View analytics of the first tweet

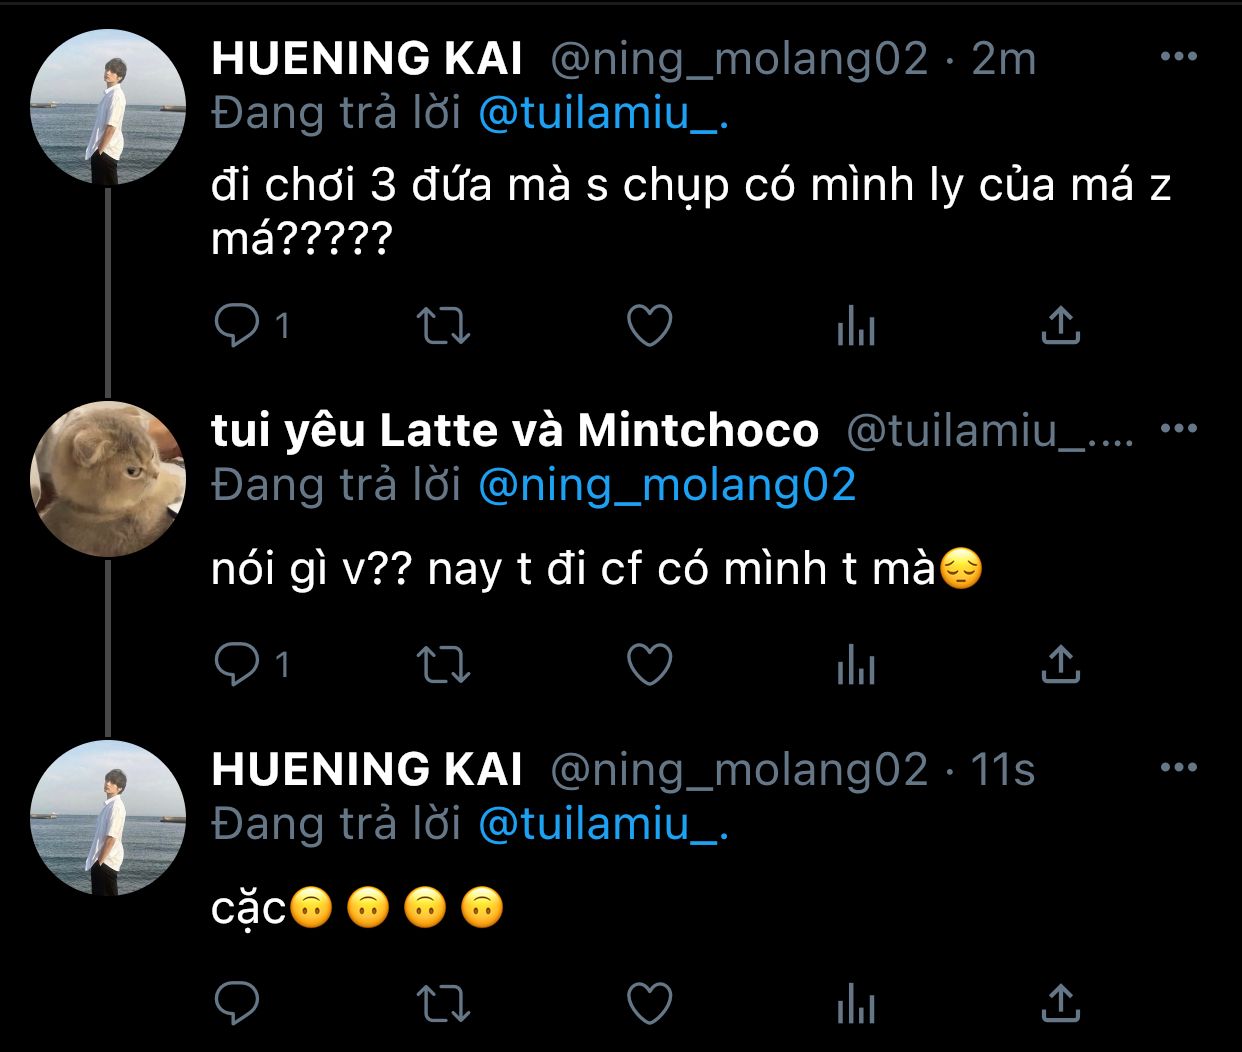click(x=856, y=326)
